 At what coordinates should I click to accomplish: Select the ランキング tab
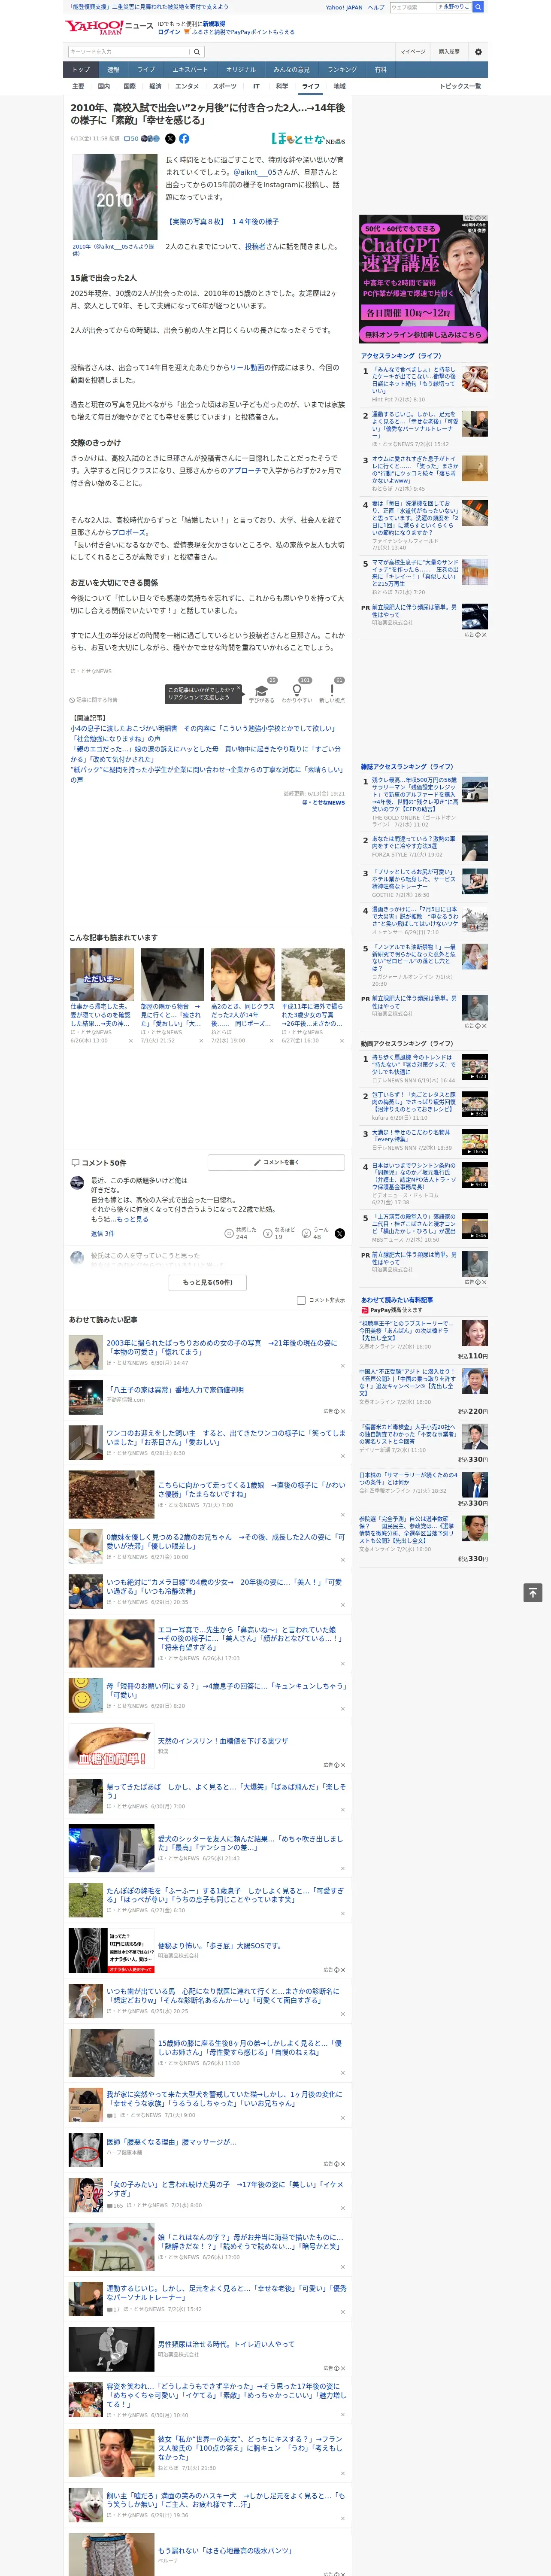pos(342,70)
